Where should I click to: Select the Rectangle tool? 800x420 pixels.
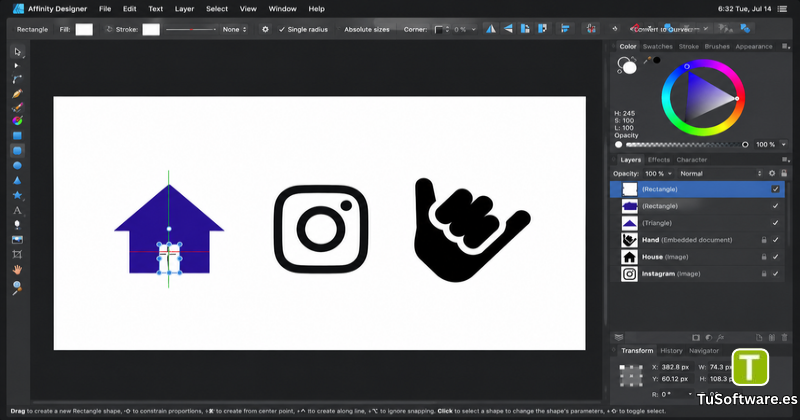(x=17, y=136)
